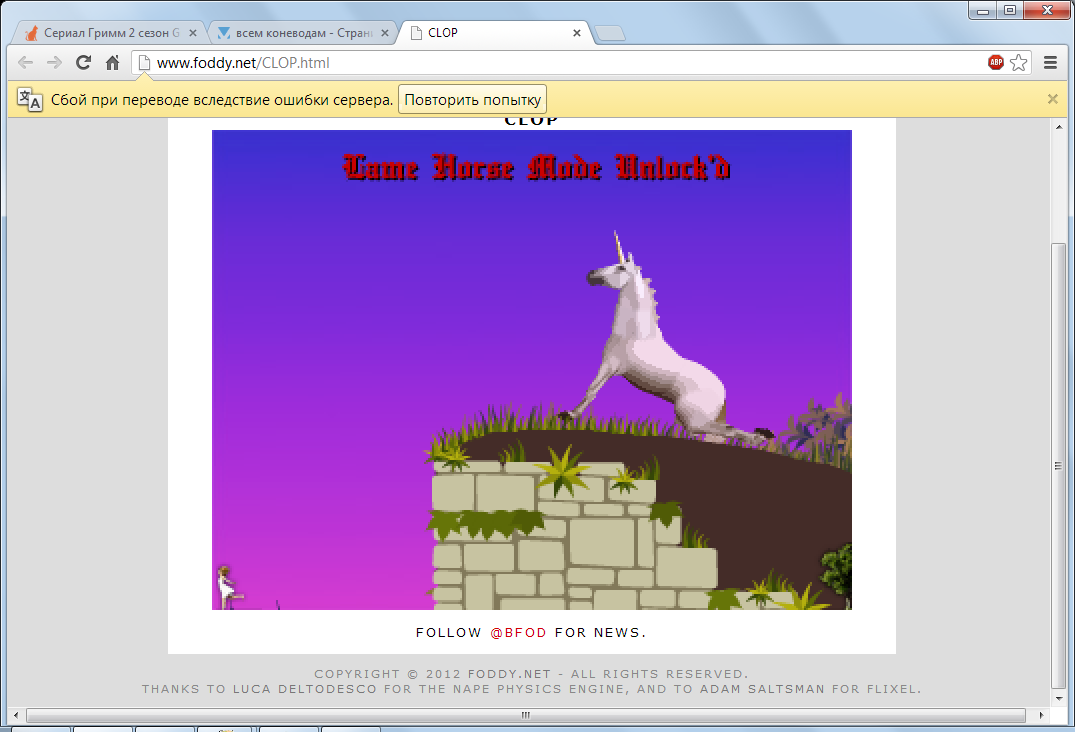This screenshot has width=1087, height=732.
Task: Open a new tab
Action: [x=610, y=33]
